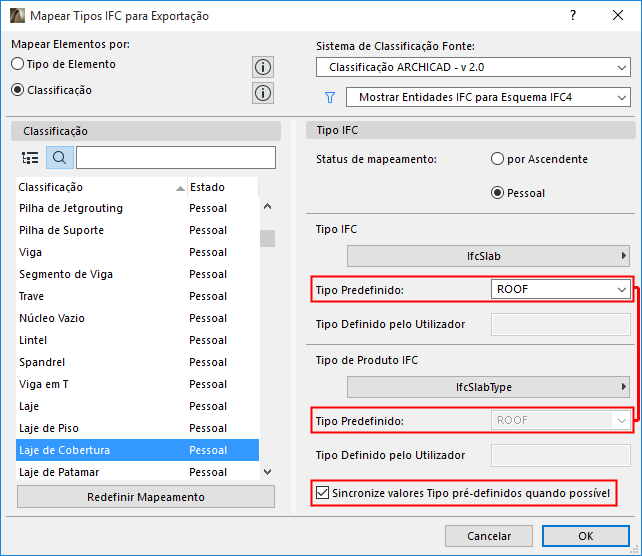Image resolution: width=642 pixels, height=556 pixels.
Task: Select Segmento de Viga row
Action: pyautogui.click(x=137, y=274)
